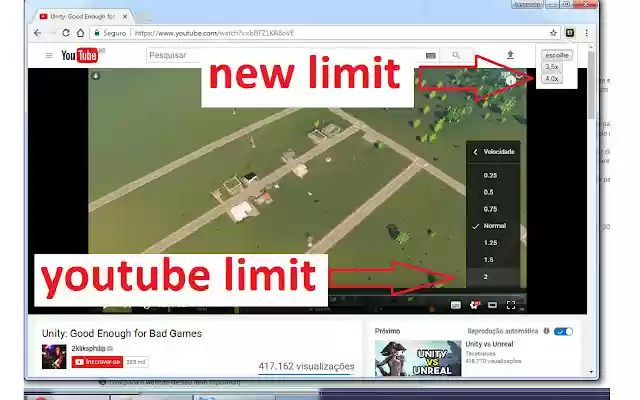The image size is (640, 400).
Task: Click the browser address bar URL
Action: coord(214,33)
